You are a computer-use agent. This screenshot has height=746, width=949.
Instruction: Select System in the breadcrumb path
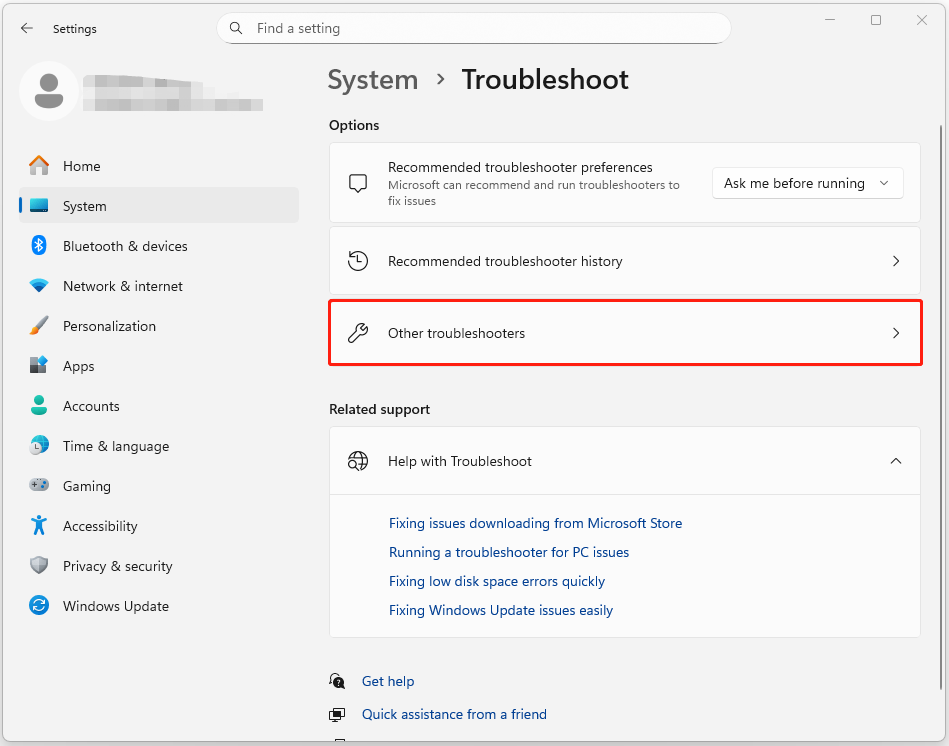[372, 79]
